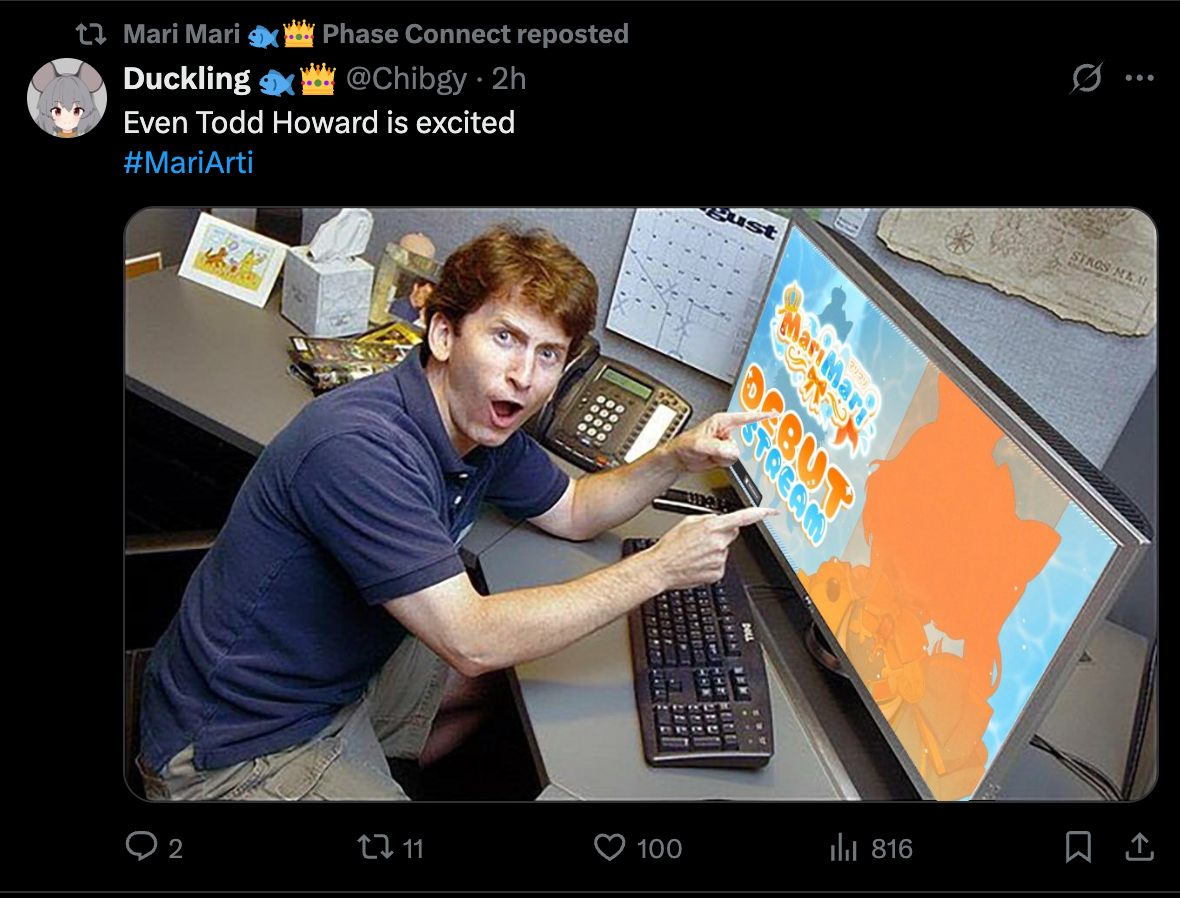The image size is (1180, 898).
Task: Click the 816 views count
Action: (x=892, y=849)
